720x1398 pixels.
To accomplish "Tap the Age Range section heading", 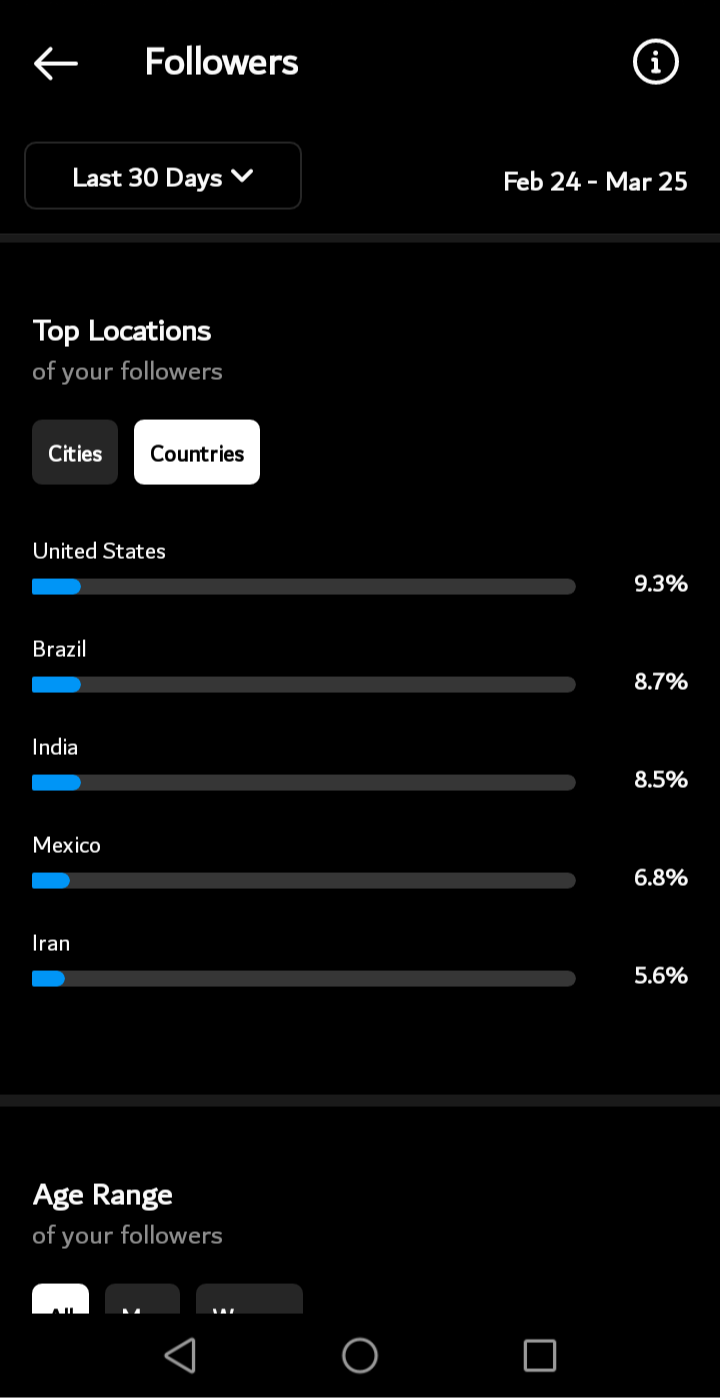I will pos(102,1195).
